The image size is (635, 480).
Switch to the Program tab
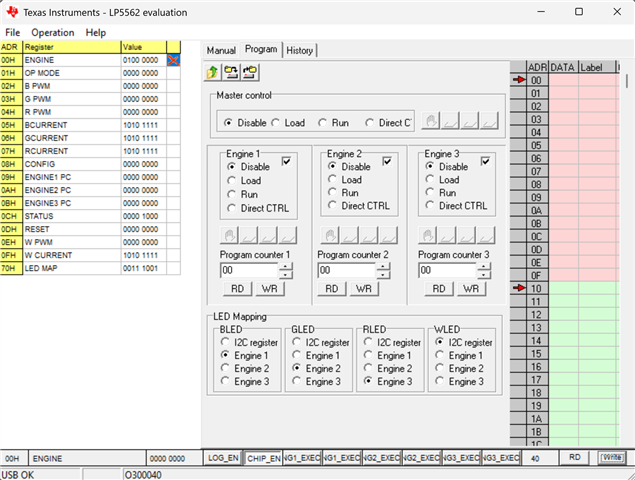(x=261, y=49)
